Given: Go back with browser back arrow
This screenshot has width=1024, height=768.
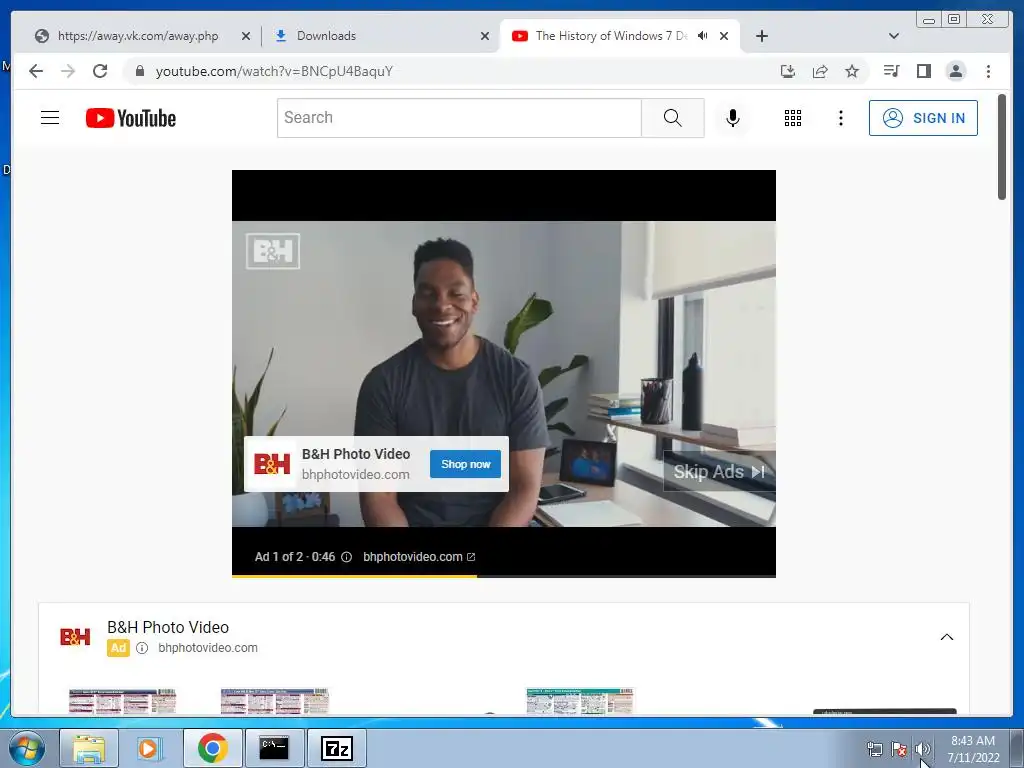Looking at the screenshot, I should (36, 71).
